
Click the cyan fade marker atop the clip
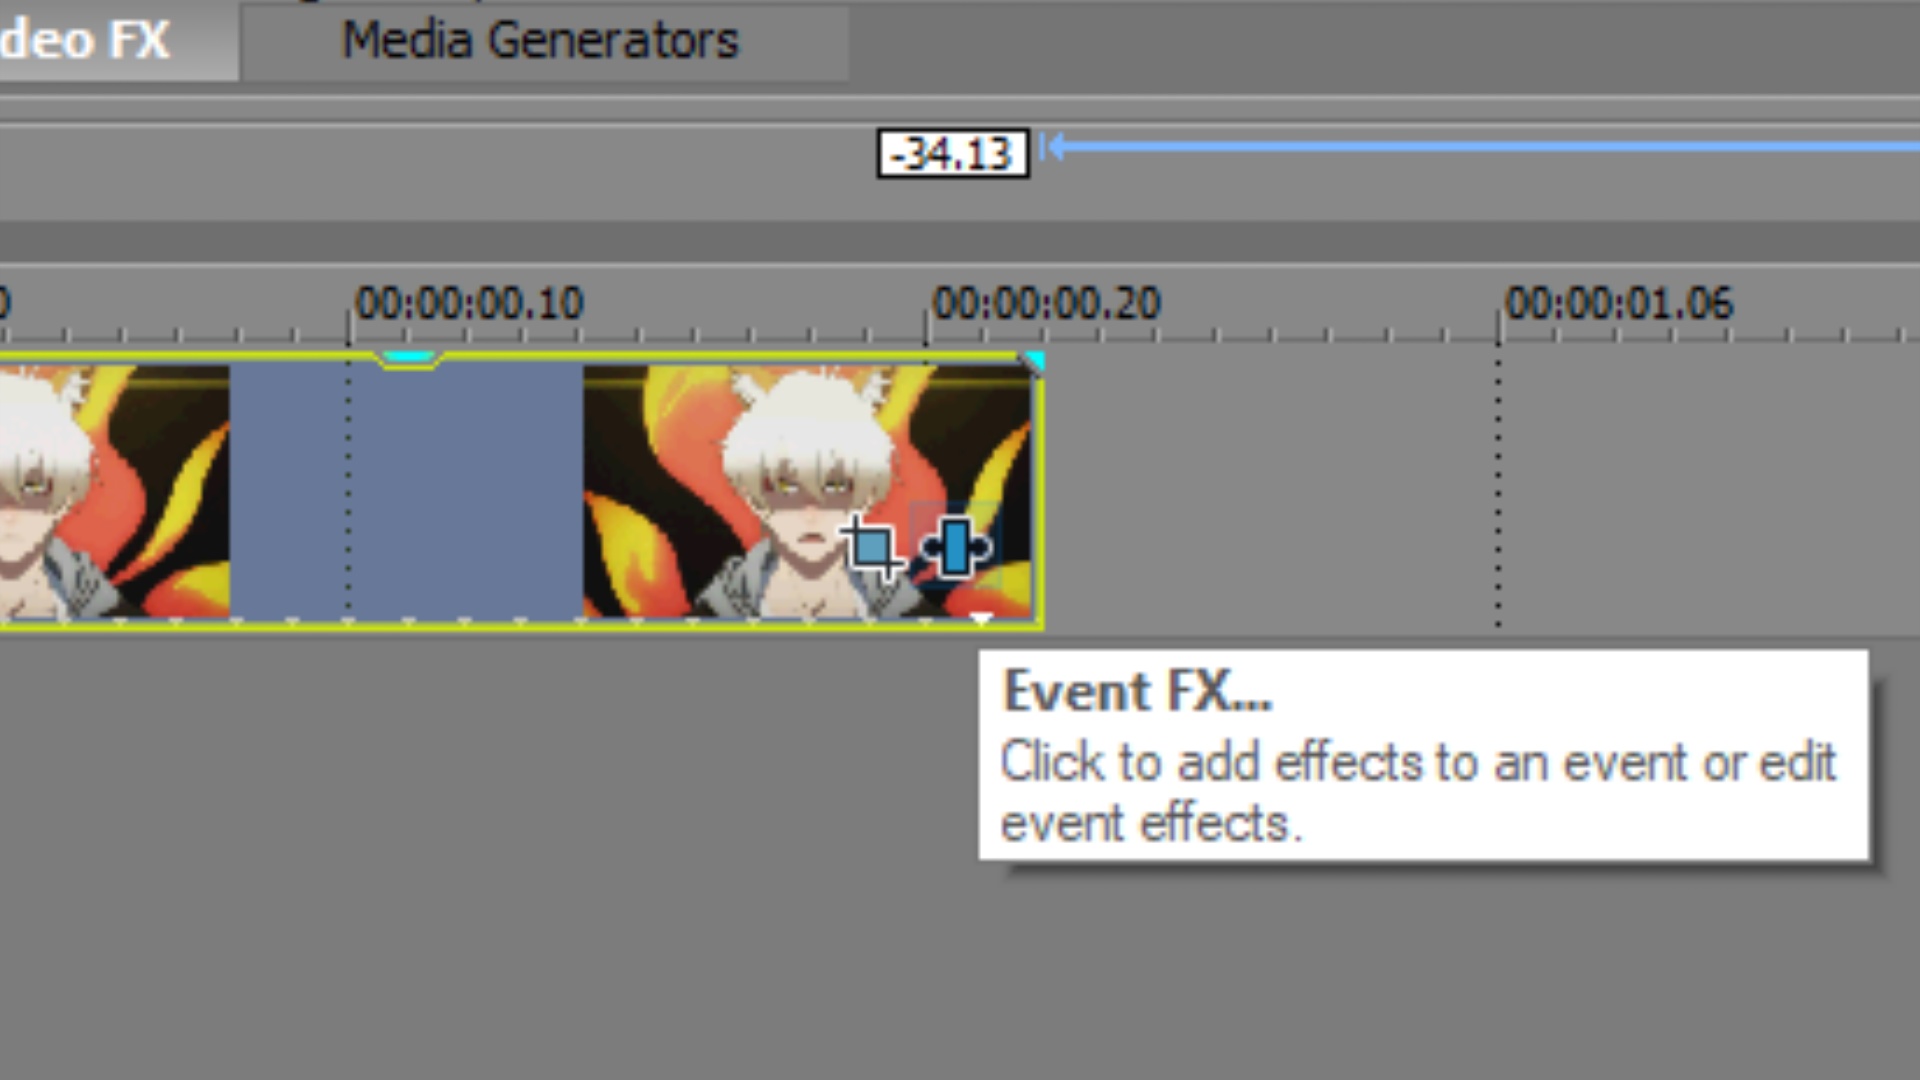[409, 358]
